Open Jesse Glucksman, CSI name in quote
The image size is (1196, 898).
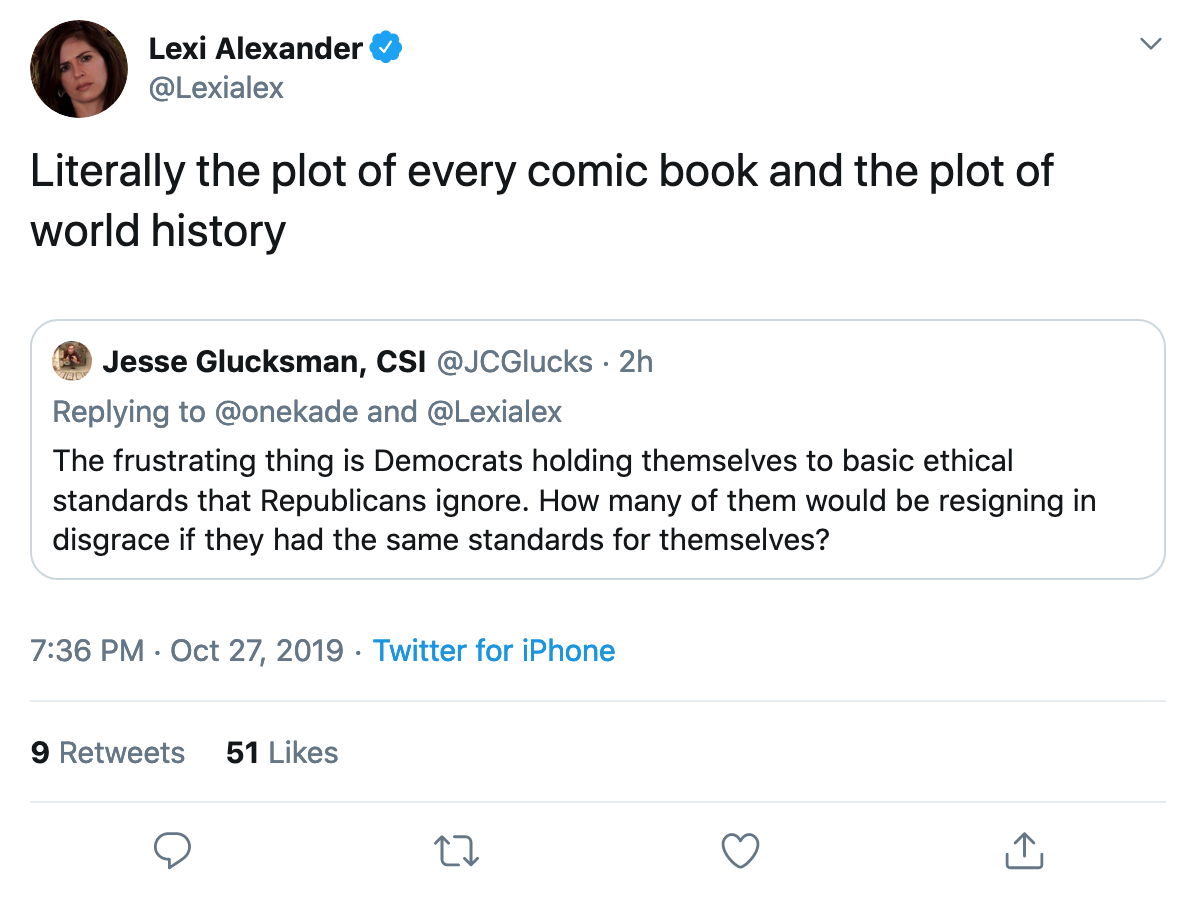click(x=264, y=361)
